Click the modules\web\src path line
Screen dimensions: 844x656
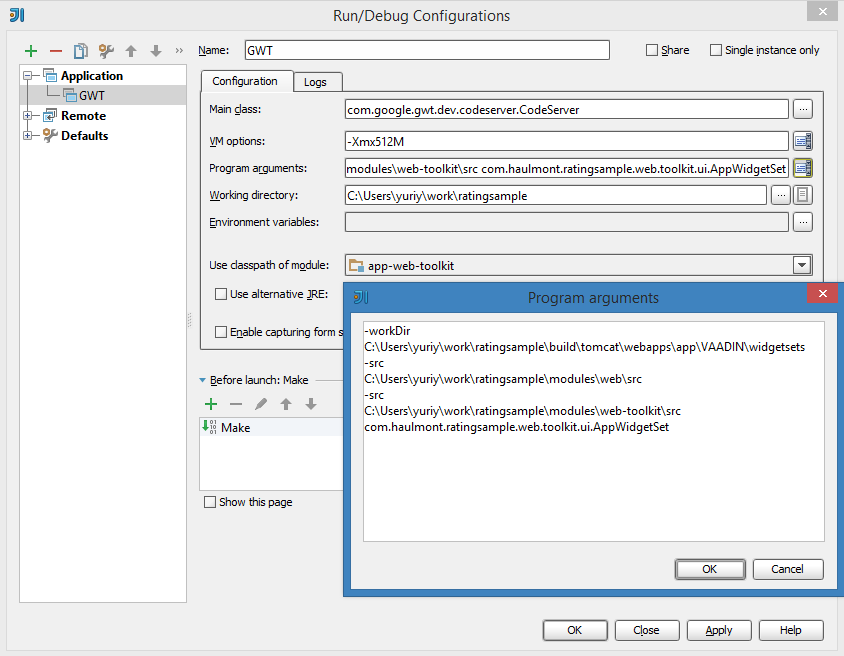(x=503, y=379)
